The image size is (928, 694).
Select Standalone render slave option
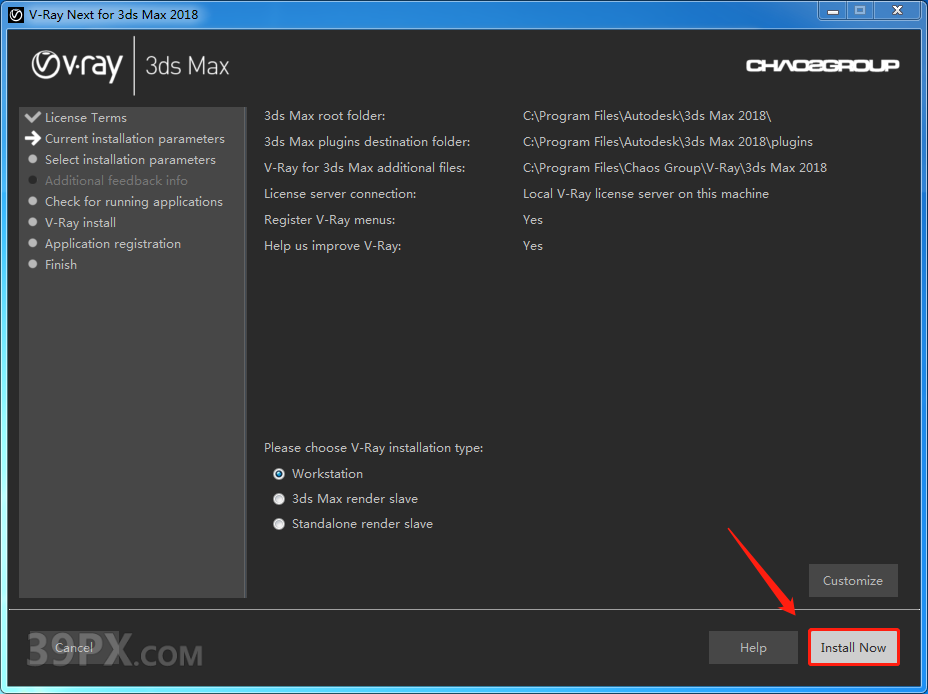click(x=353, y=524)
